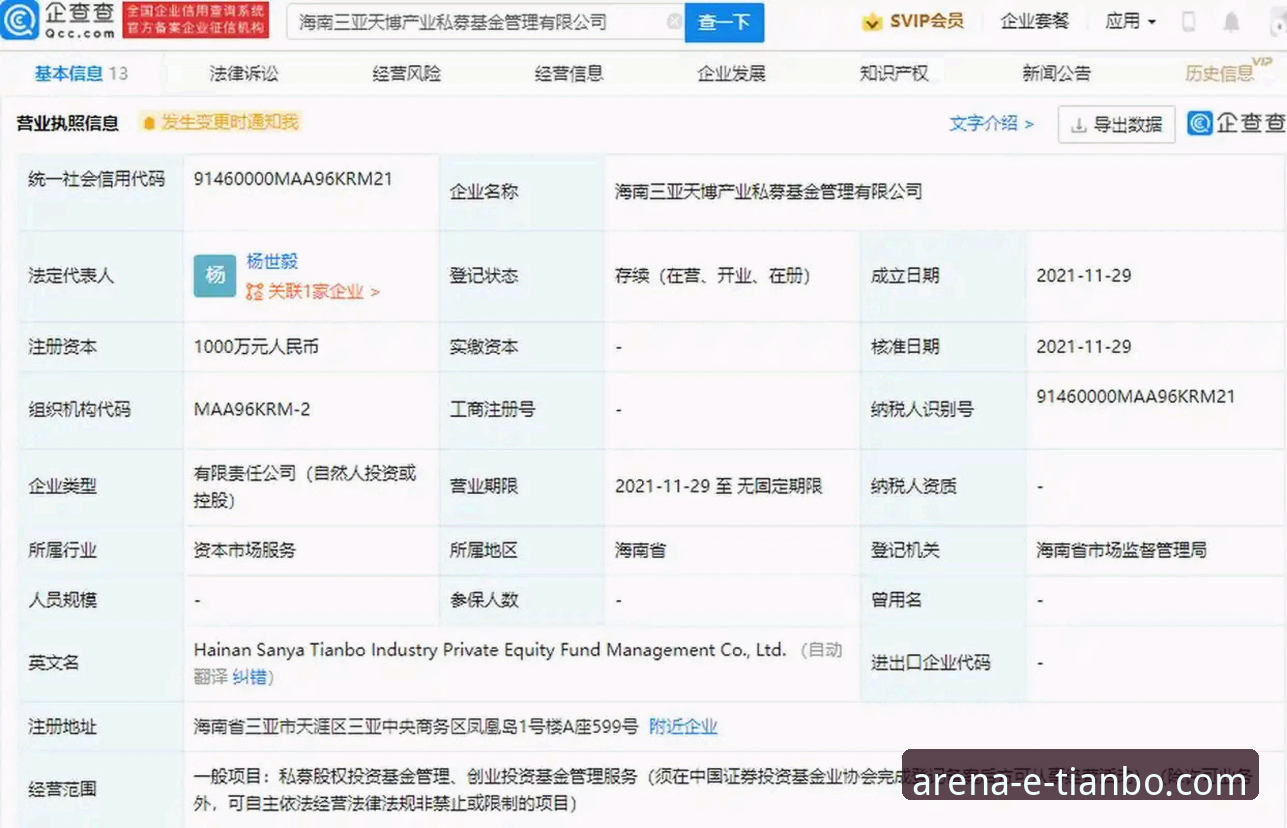Click 发生变更时通知我 notification button

(220, 122)
